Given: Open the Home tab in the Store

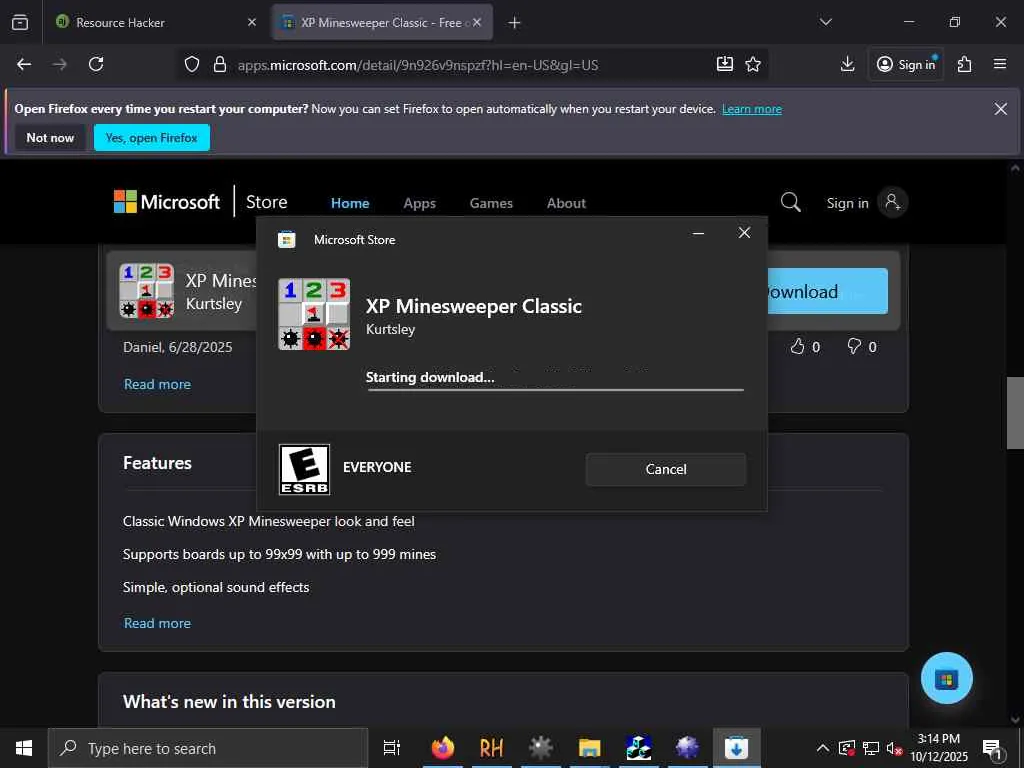Looking at the screenshot, I should 350,203.
